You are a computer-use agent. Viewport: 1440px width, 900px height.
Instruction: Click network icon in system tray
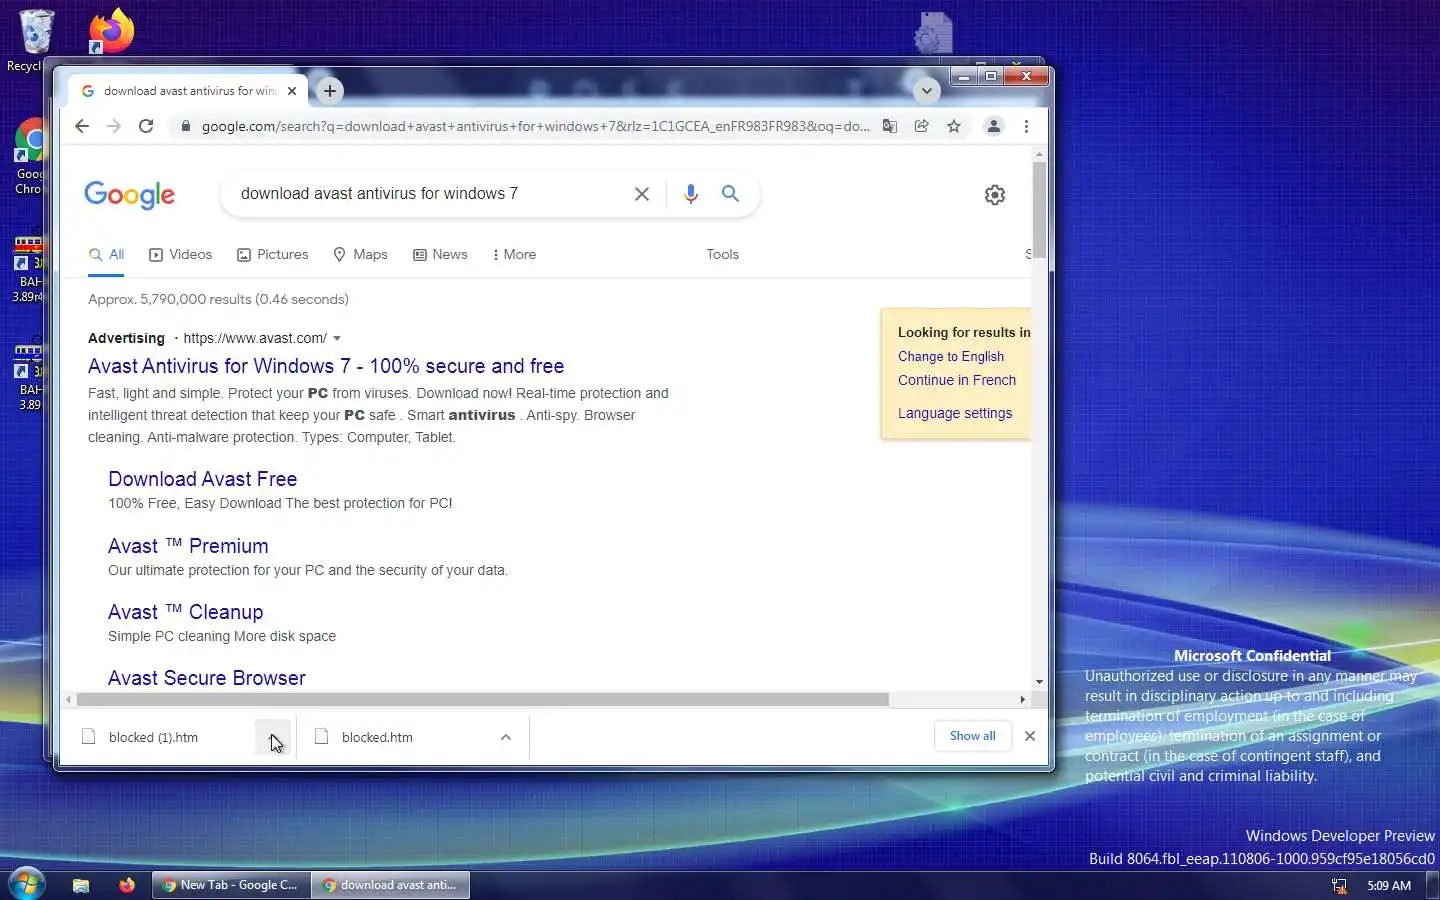click(x=1339, y=886)
